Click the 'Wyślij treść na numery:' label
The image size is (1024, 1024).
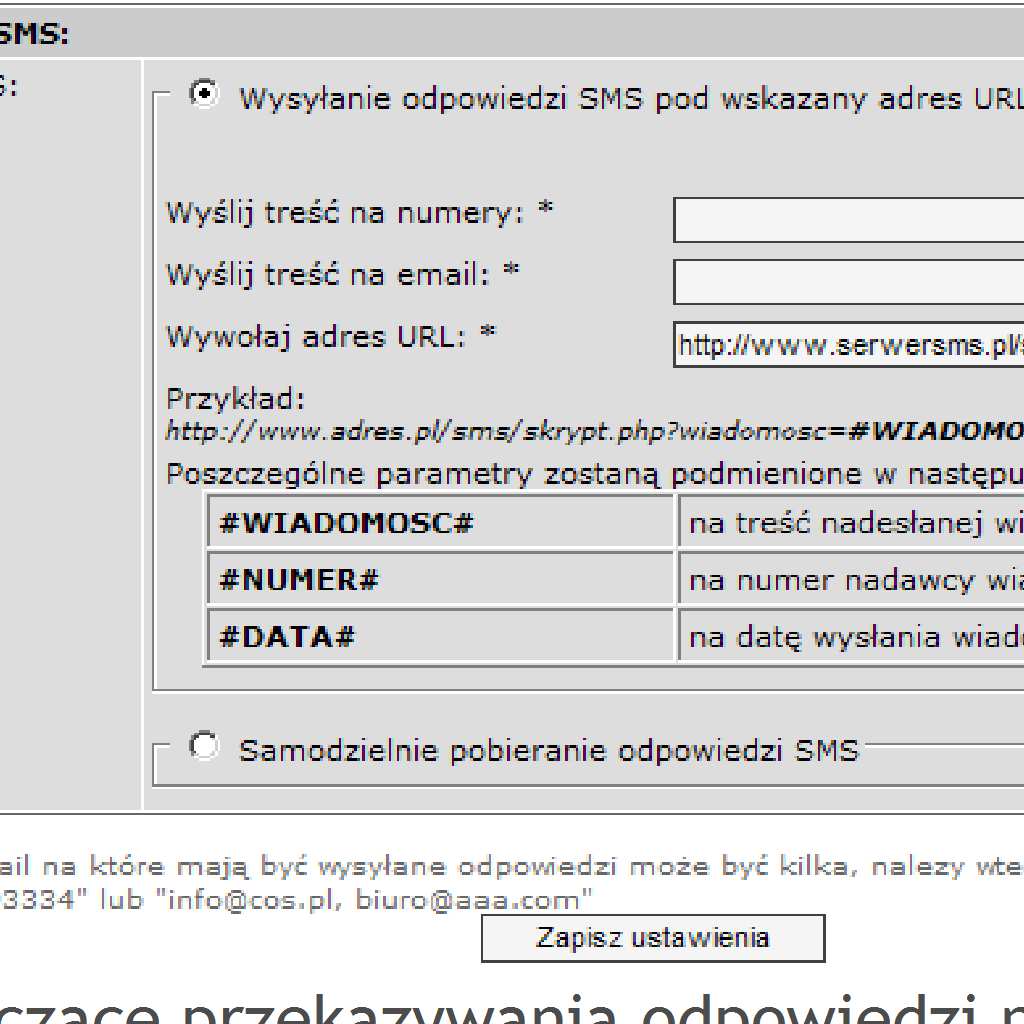tap(345, 214)
